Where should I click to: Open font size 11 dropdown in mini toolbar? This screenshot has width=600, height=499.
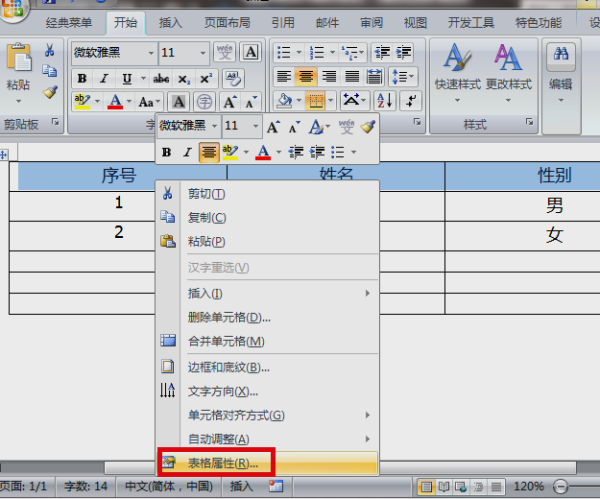point(256,126)
